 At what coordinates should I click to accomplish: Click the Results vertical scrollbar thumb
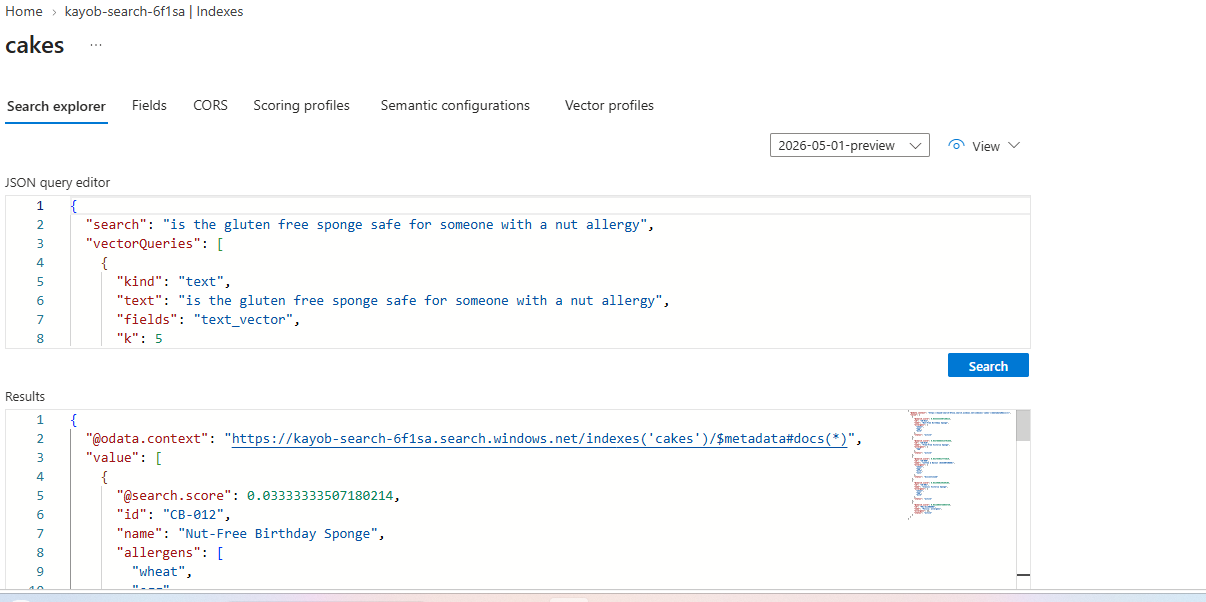coord(1022,425)
